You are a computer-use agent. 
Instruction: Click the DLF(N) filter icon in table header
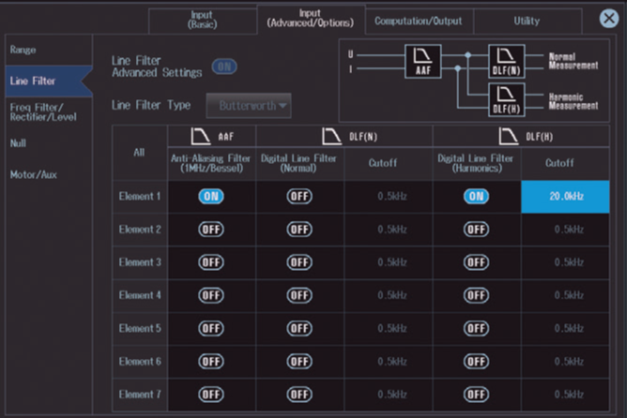329,136
